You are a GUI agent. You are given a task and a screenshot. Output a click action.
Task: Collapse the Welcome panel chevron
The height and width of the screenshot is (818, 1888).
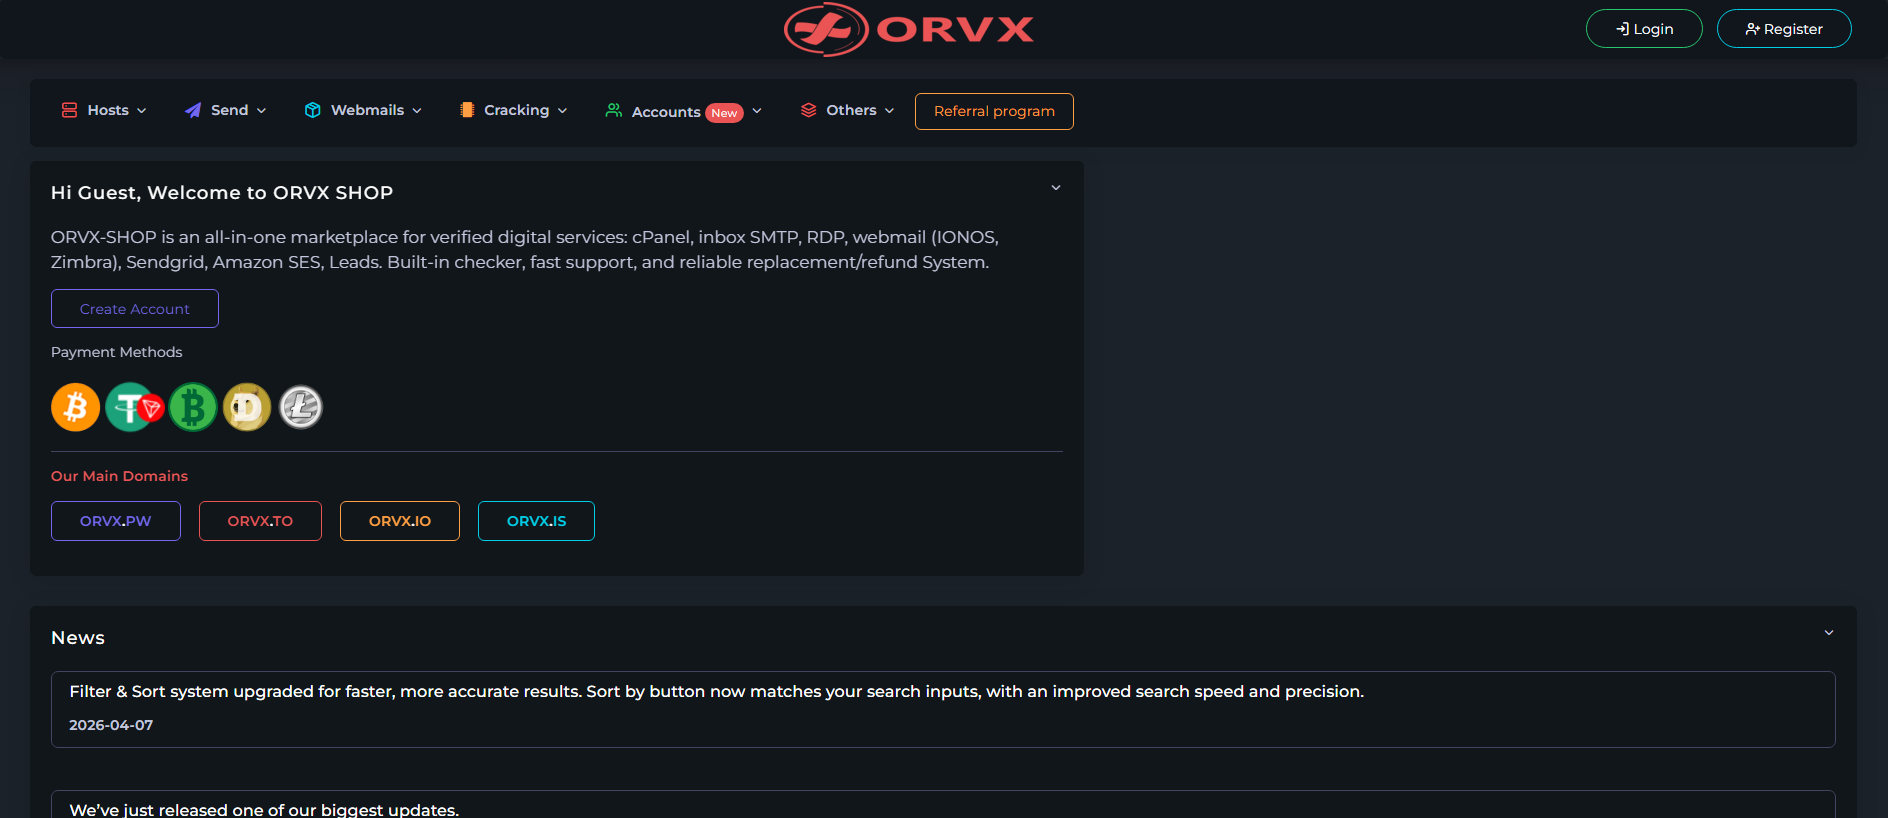coord(1056,188)
